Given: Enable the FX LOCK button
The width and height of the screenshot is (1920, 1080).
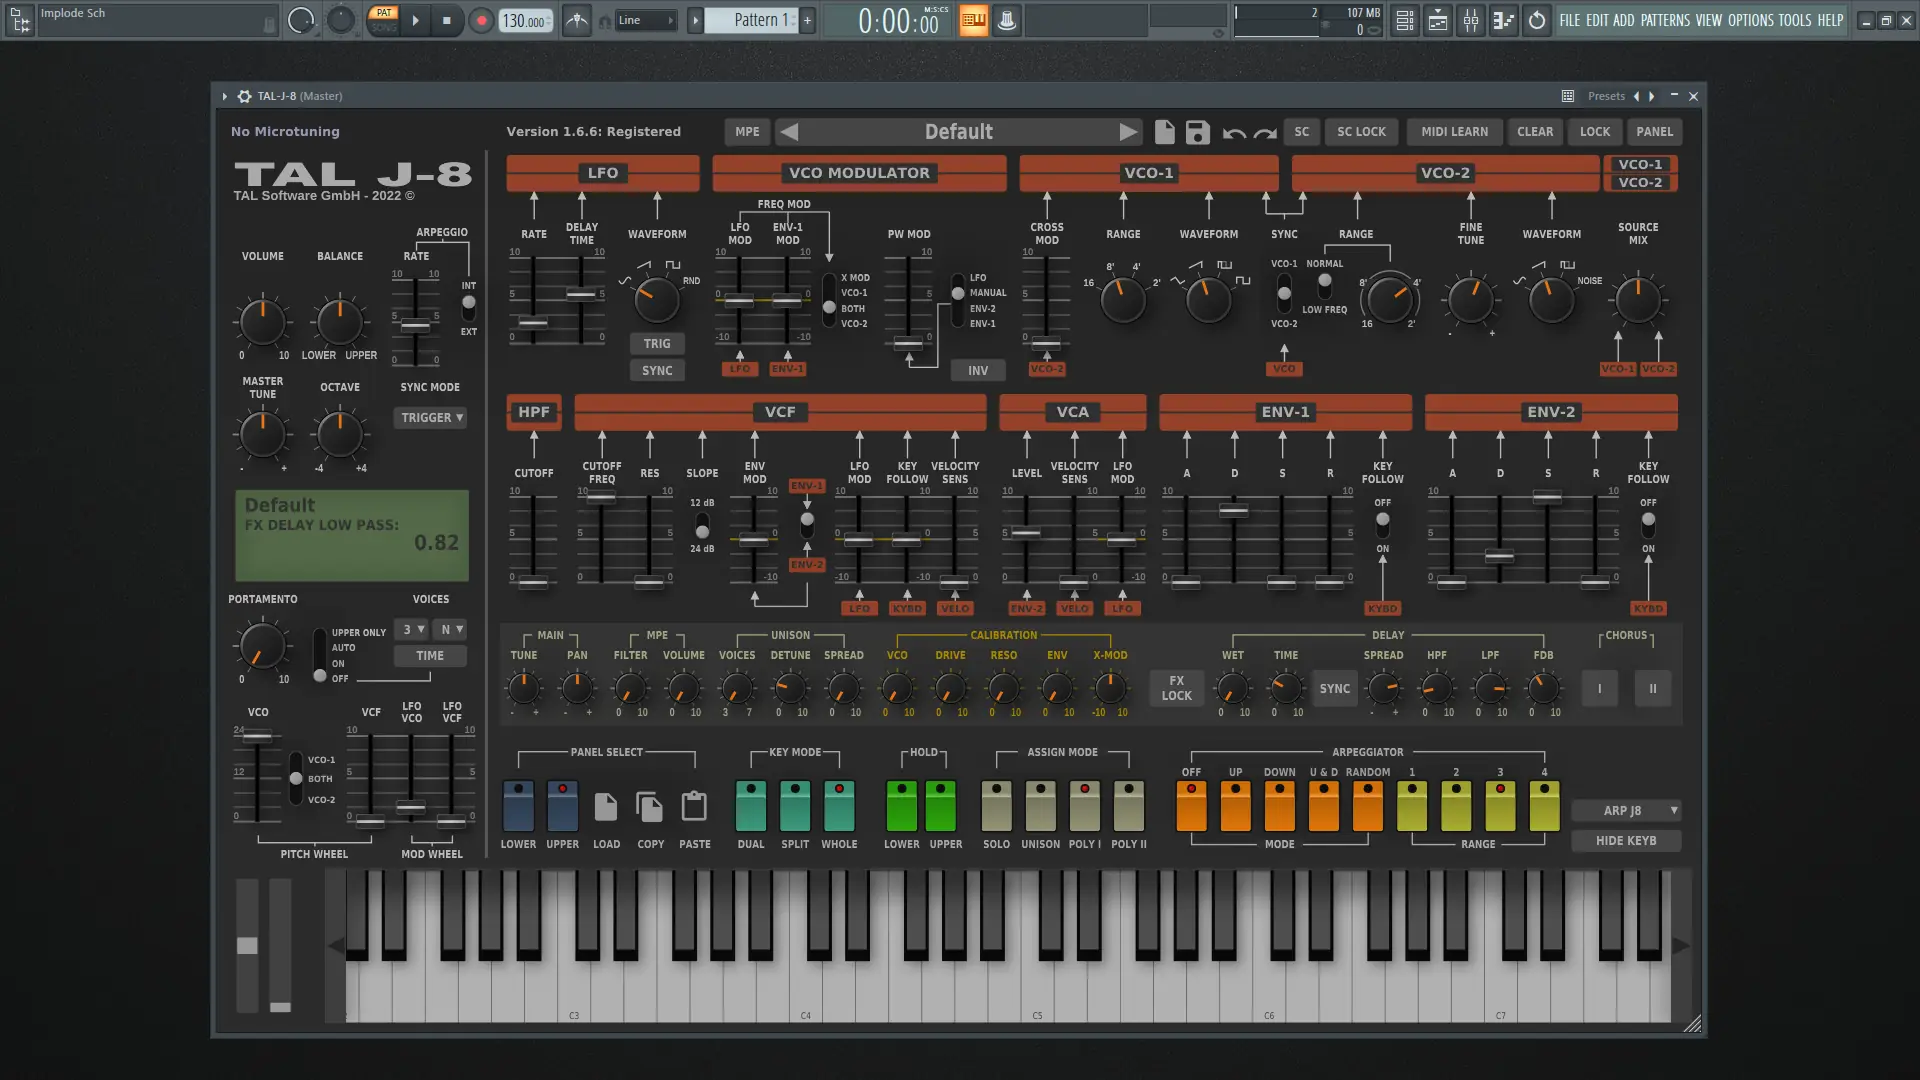Looking at the screenshot, I should (x=1176, y=688).
